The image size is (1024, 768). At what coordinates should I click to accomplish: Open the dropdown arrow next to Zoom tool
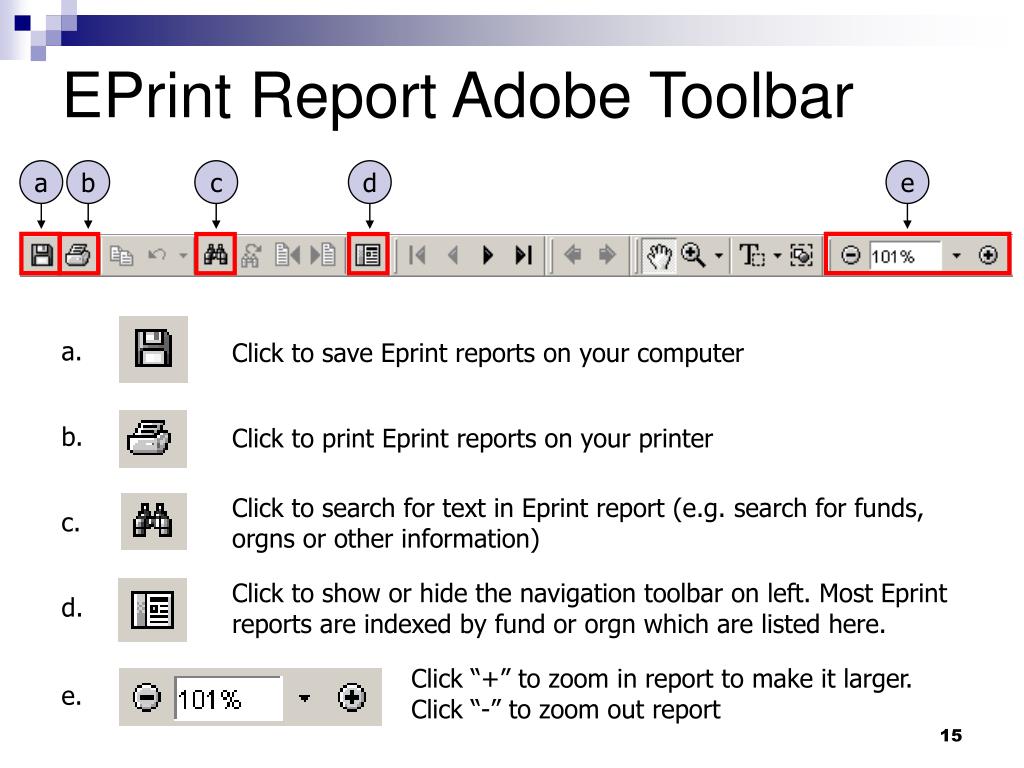[x=718, y=255]
